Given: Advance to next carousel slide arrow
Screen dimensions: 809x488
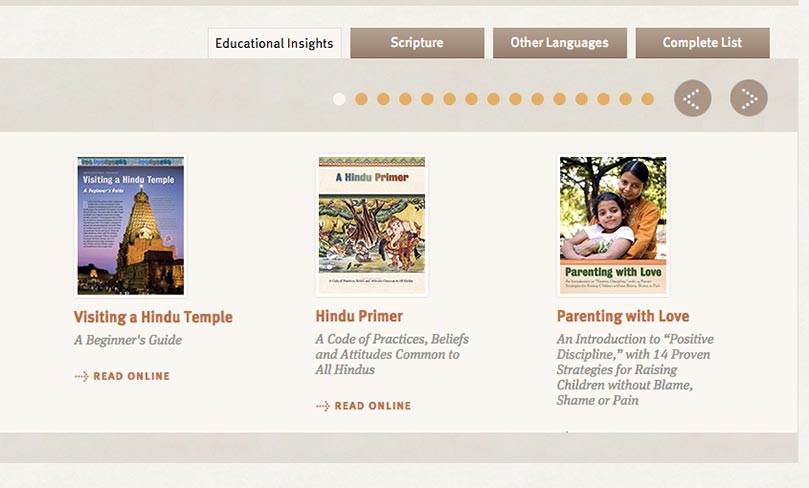Looking at the screenshot, I should click(x=749, y=98).
